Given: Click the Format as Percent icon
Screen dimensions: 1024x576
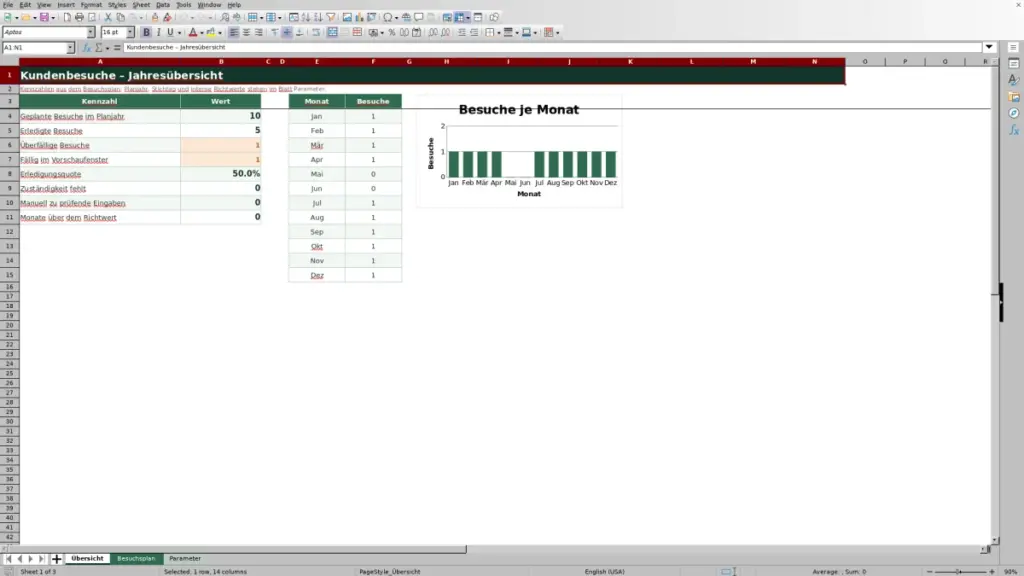Looking at the screenshot, I should point(392,32).
